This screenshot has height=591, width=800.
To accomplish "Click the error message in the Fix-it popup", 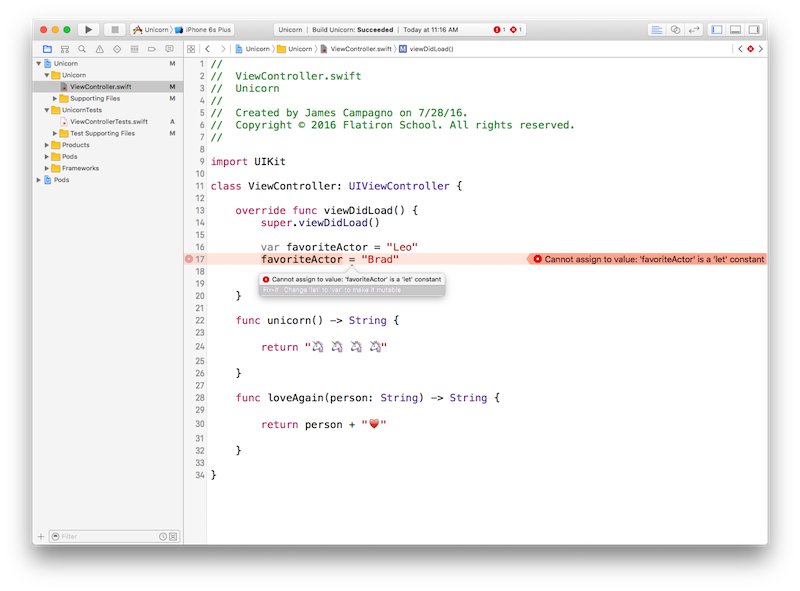I will tap(352, 279).
